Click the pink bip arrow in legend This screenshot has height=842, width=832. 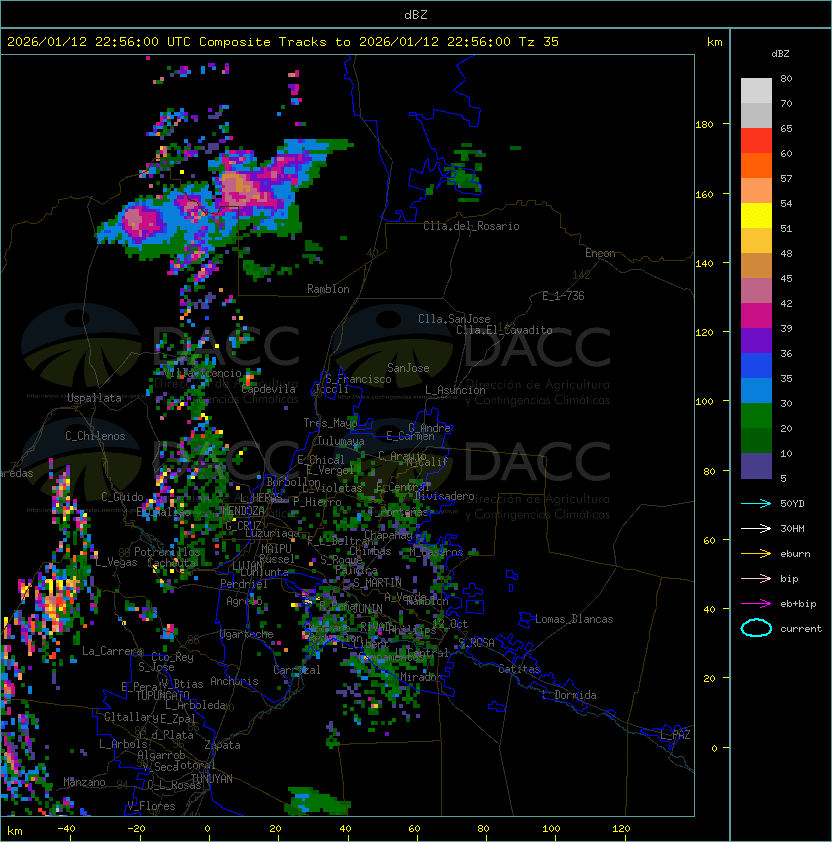756,578
